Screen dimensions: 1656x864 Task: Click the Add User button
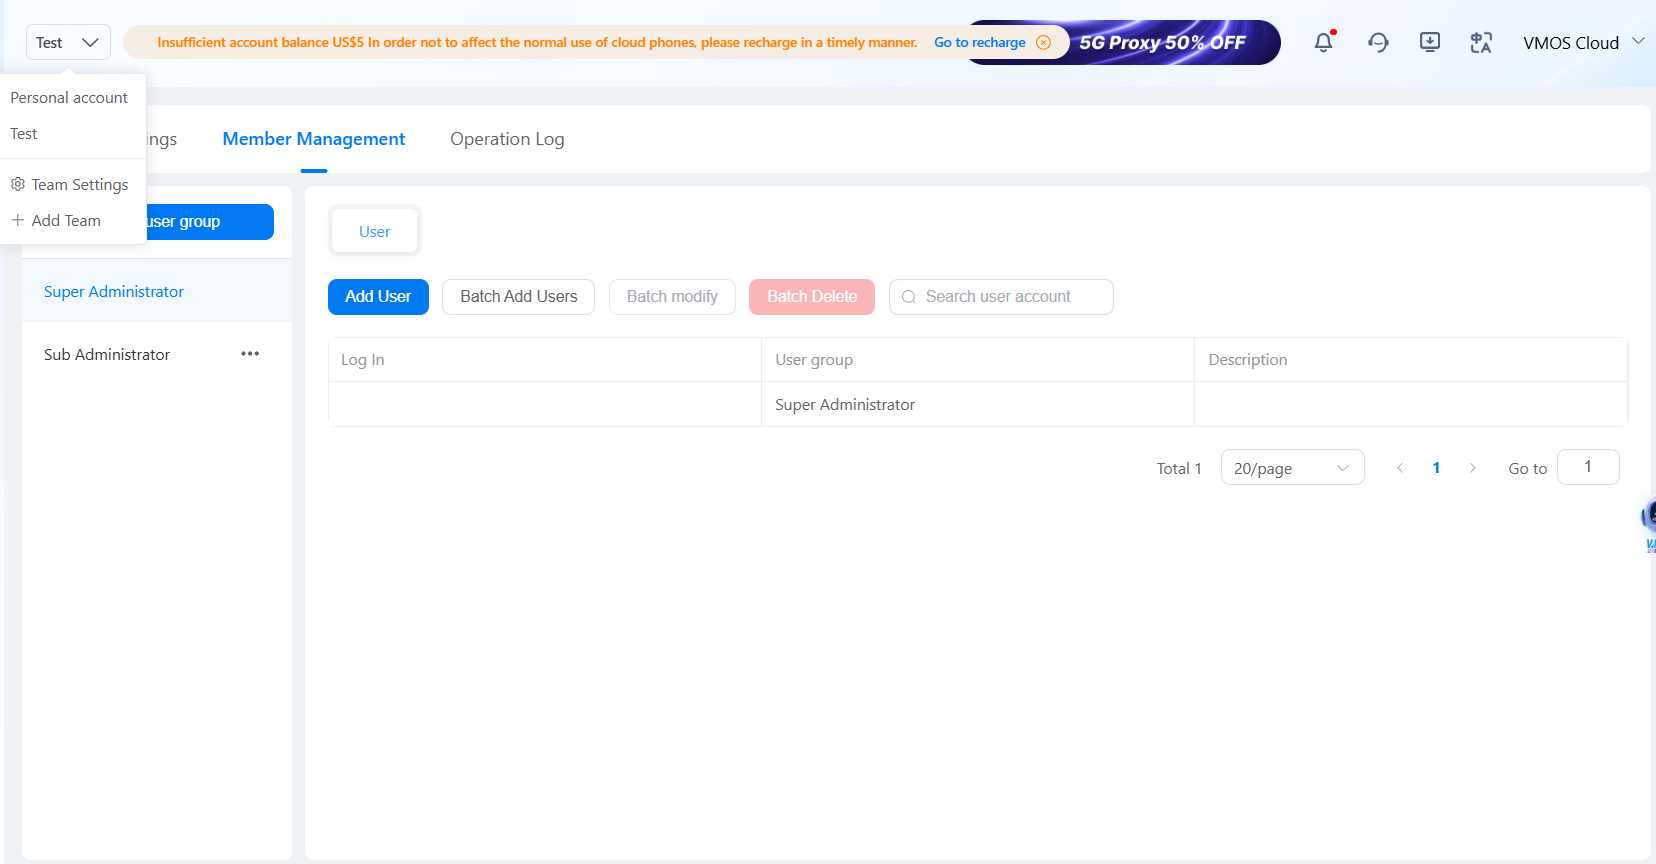point(378,297)
